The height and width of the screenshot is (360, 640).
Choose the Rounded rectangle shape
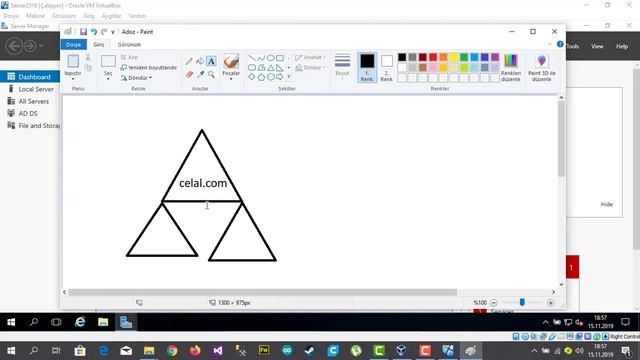(252, 67)
